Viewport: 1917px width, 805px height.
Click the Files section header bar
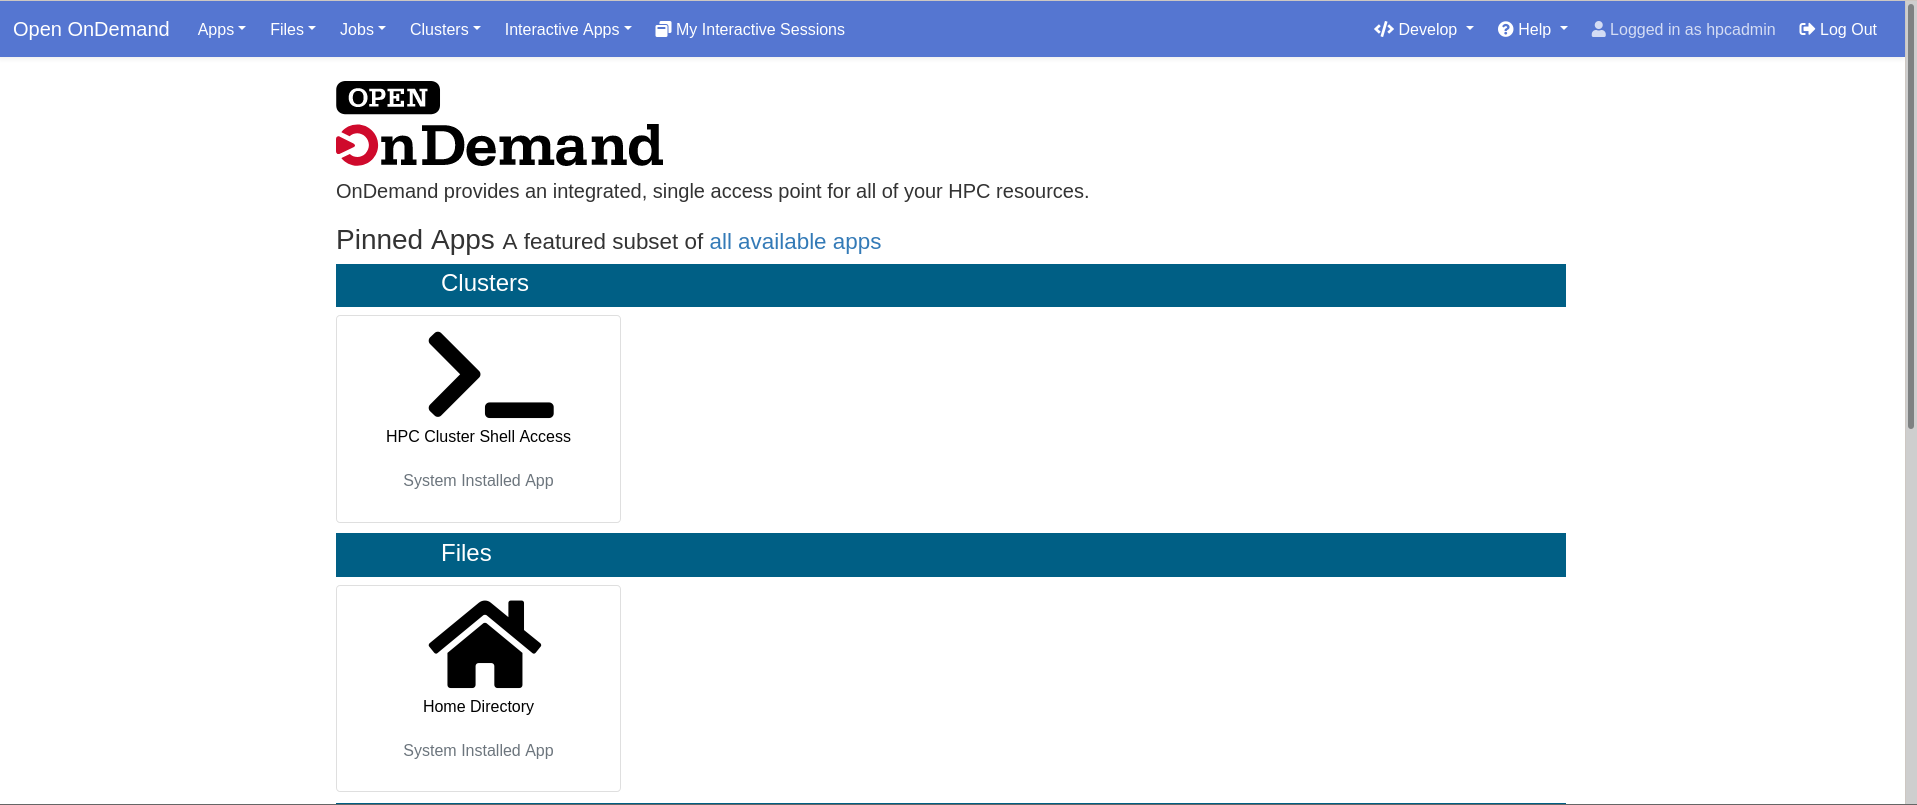[x=951, y=555]
